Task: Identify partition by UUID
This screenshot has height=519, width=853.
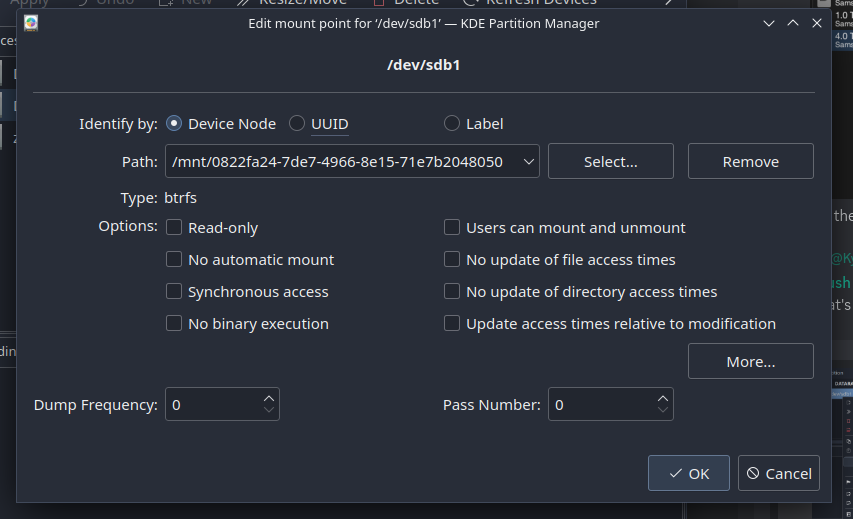Action: [x=297, y=124]
